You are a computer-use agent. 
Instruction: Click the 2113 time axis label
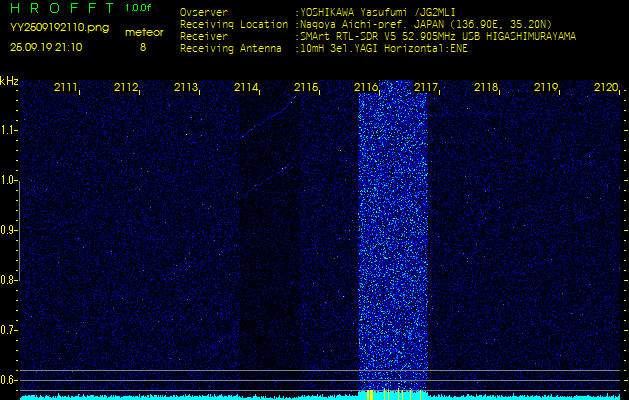pos(185,87)
